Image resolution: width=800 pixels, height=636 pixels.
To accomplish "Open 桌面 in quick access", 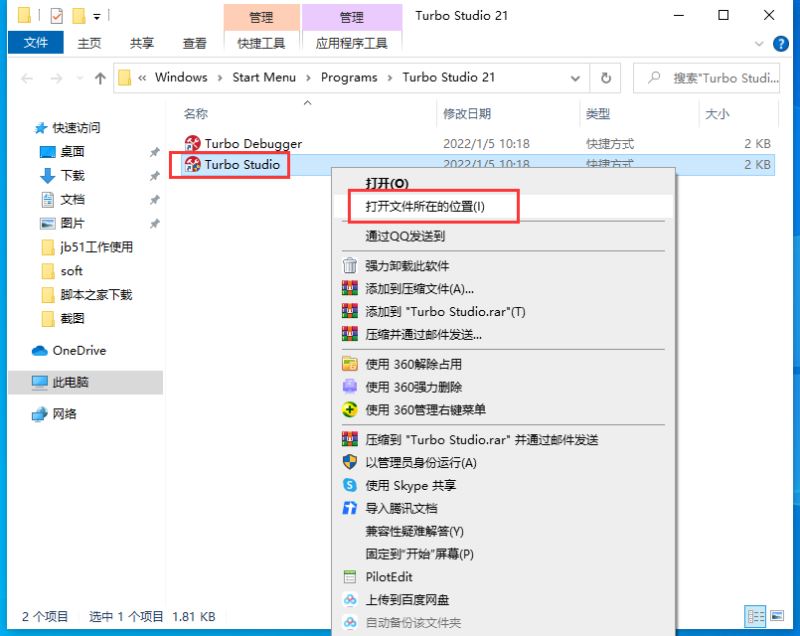I will [x=62, y=151].
